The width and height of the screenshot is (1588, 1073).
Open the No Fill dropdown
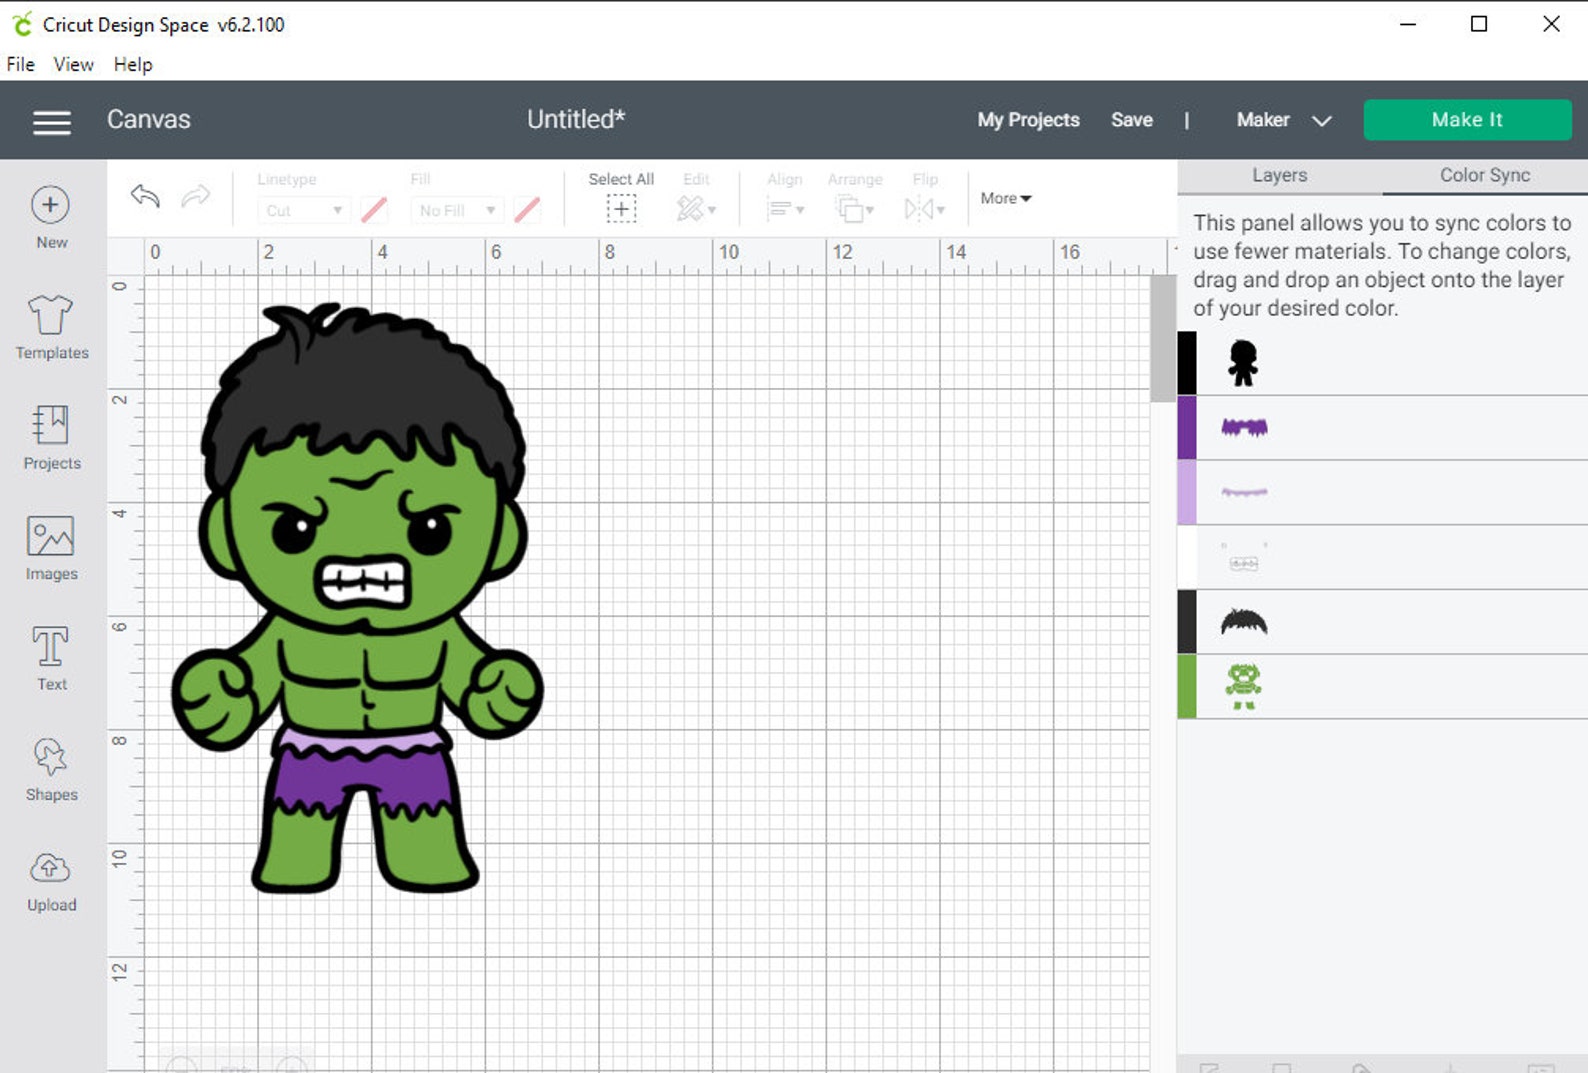pyautogui.click(x=457, y=210)
